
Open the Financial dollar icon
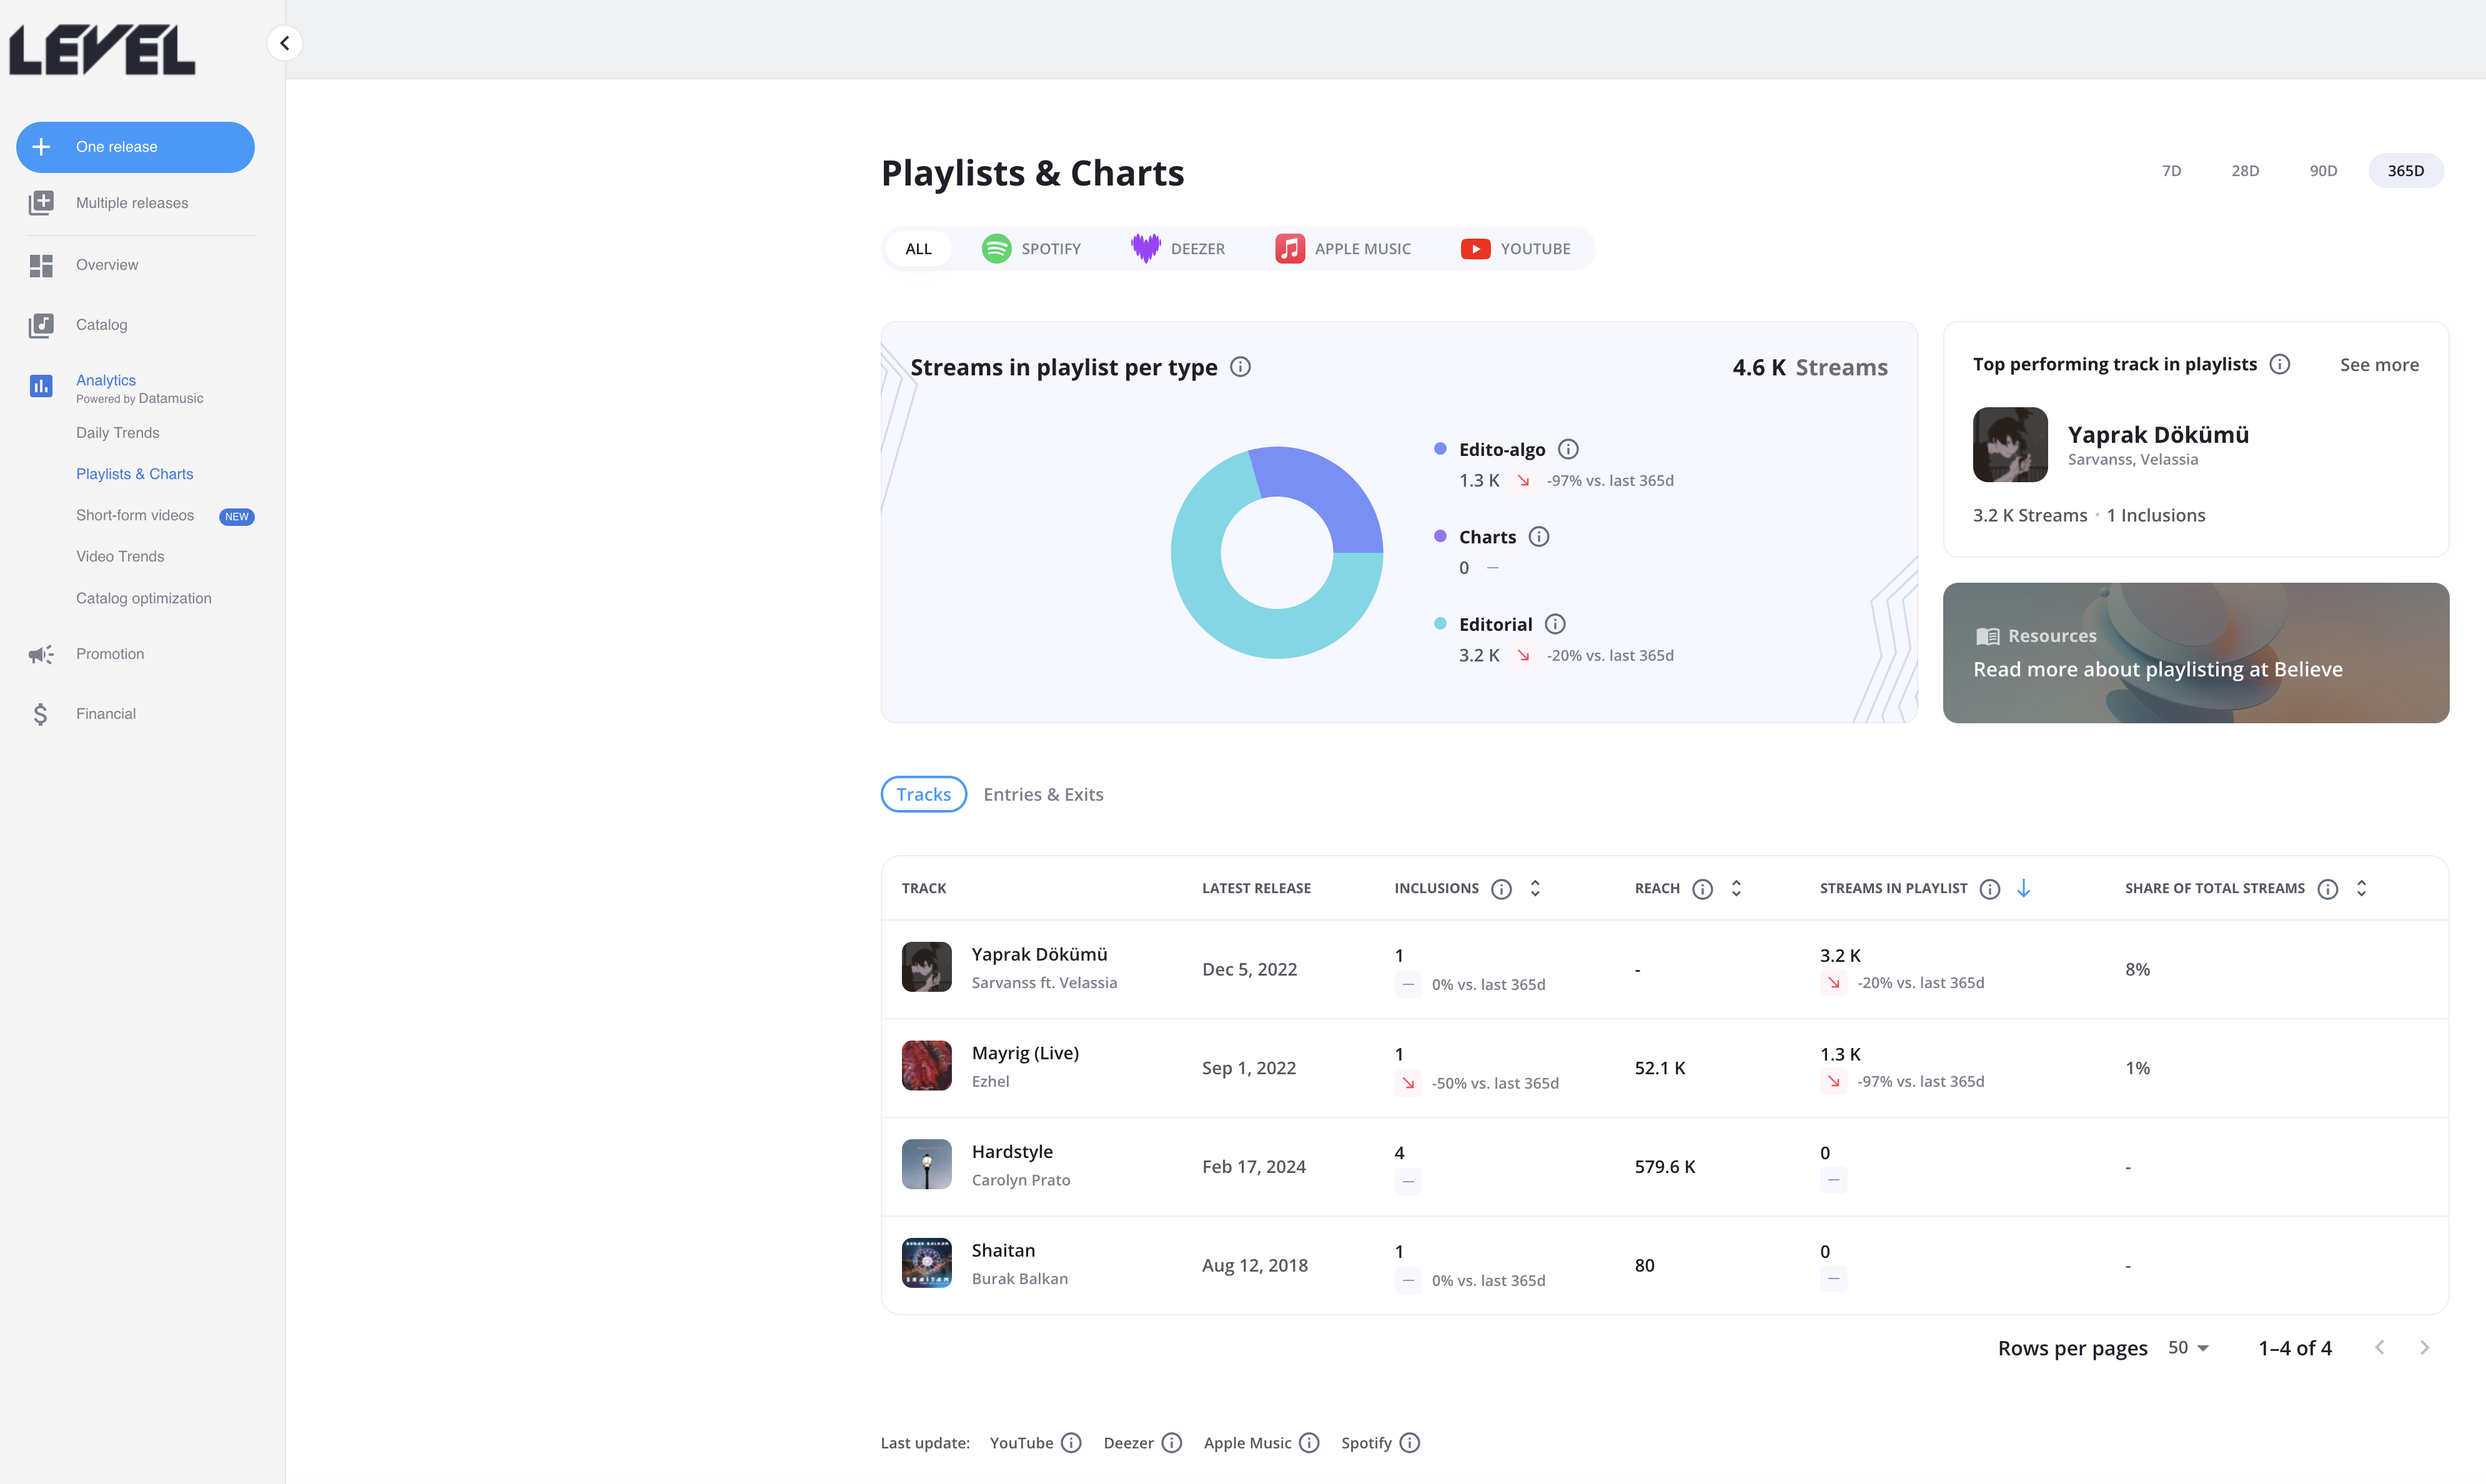(41, 714)
